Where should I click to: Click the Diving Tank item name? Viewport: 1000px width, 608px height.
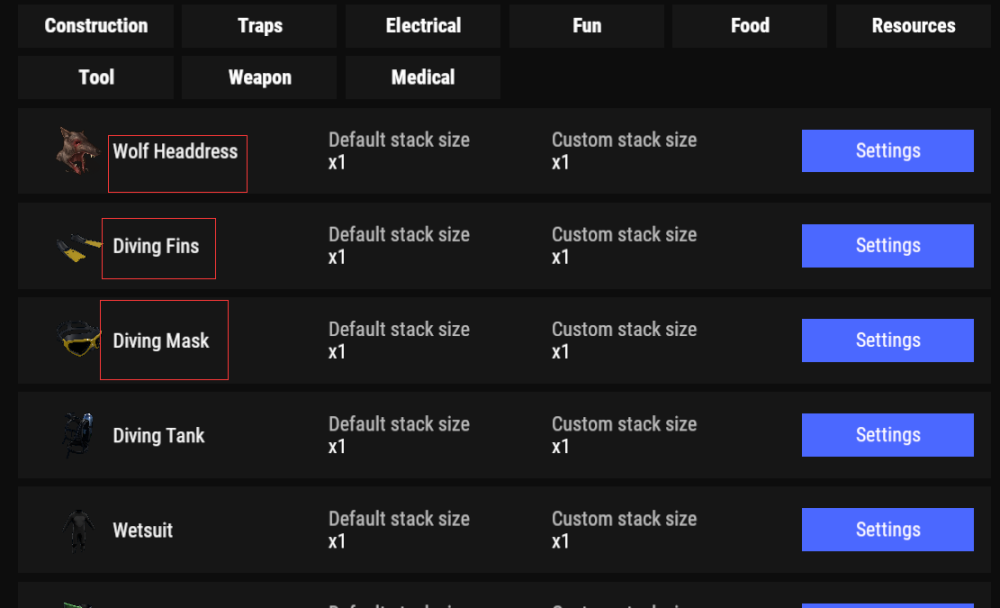159,436
